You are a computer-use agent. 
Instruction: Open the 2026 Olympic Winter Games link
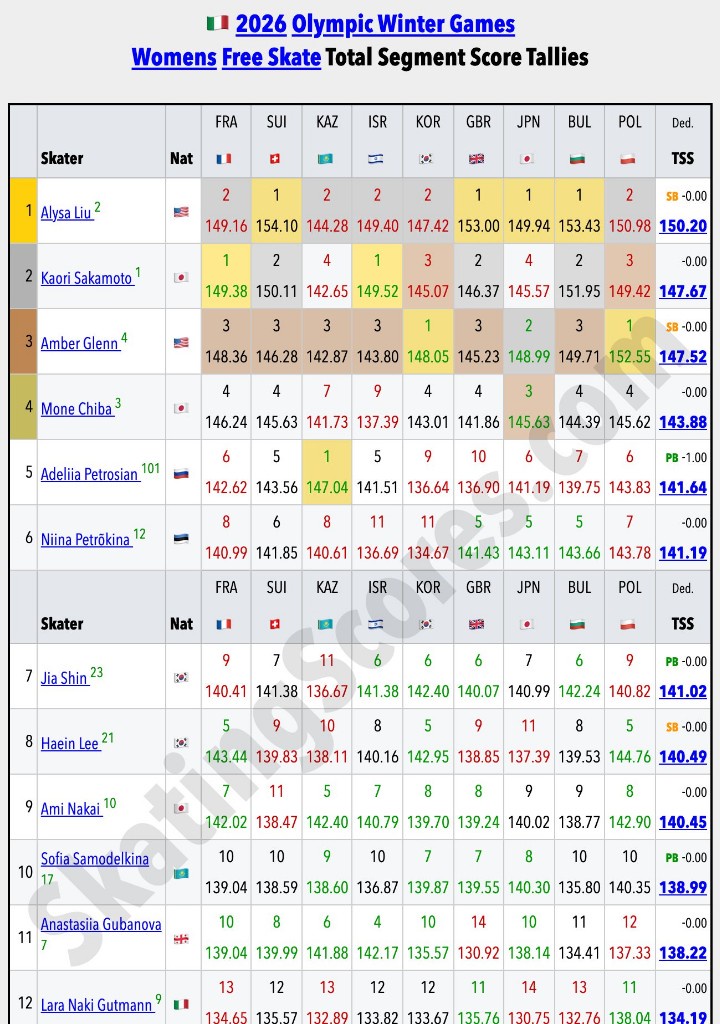pyautogui.click(x=375, y=24)
